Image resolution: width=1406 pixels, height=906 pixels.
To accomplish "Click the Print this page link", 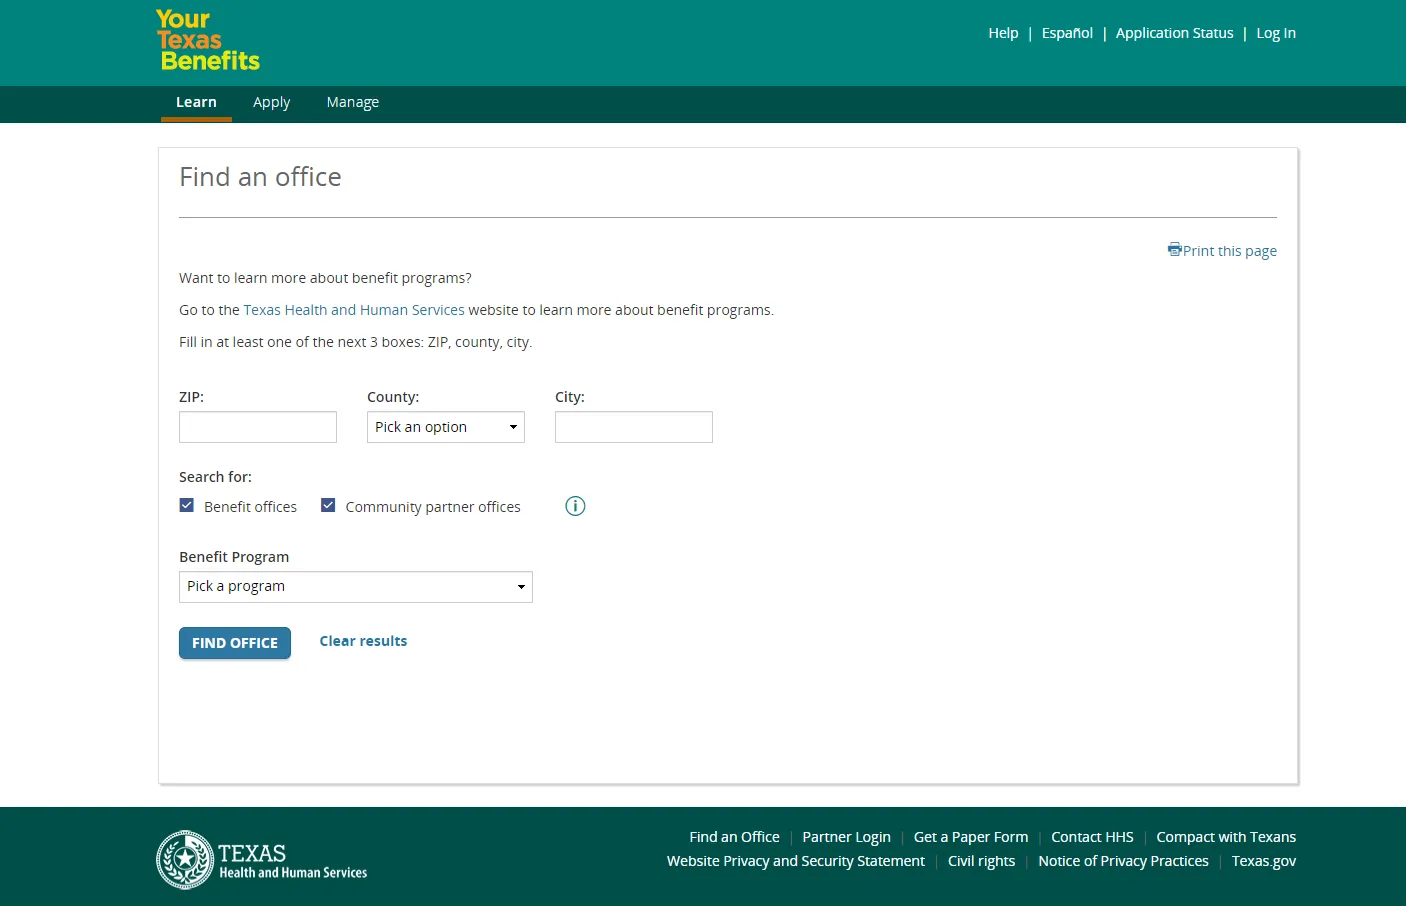I will [x=1230, y=251].
